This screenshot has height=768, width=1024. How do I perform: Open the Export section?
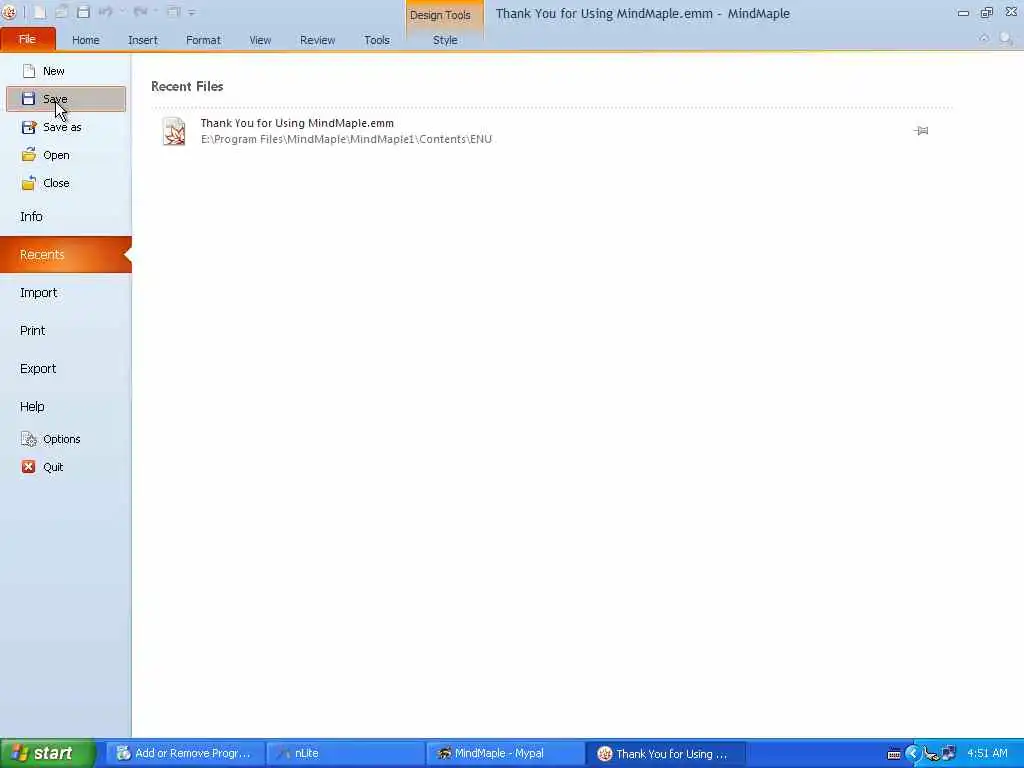tap(65, 368)
